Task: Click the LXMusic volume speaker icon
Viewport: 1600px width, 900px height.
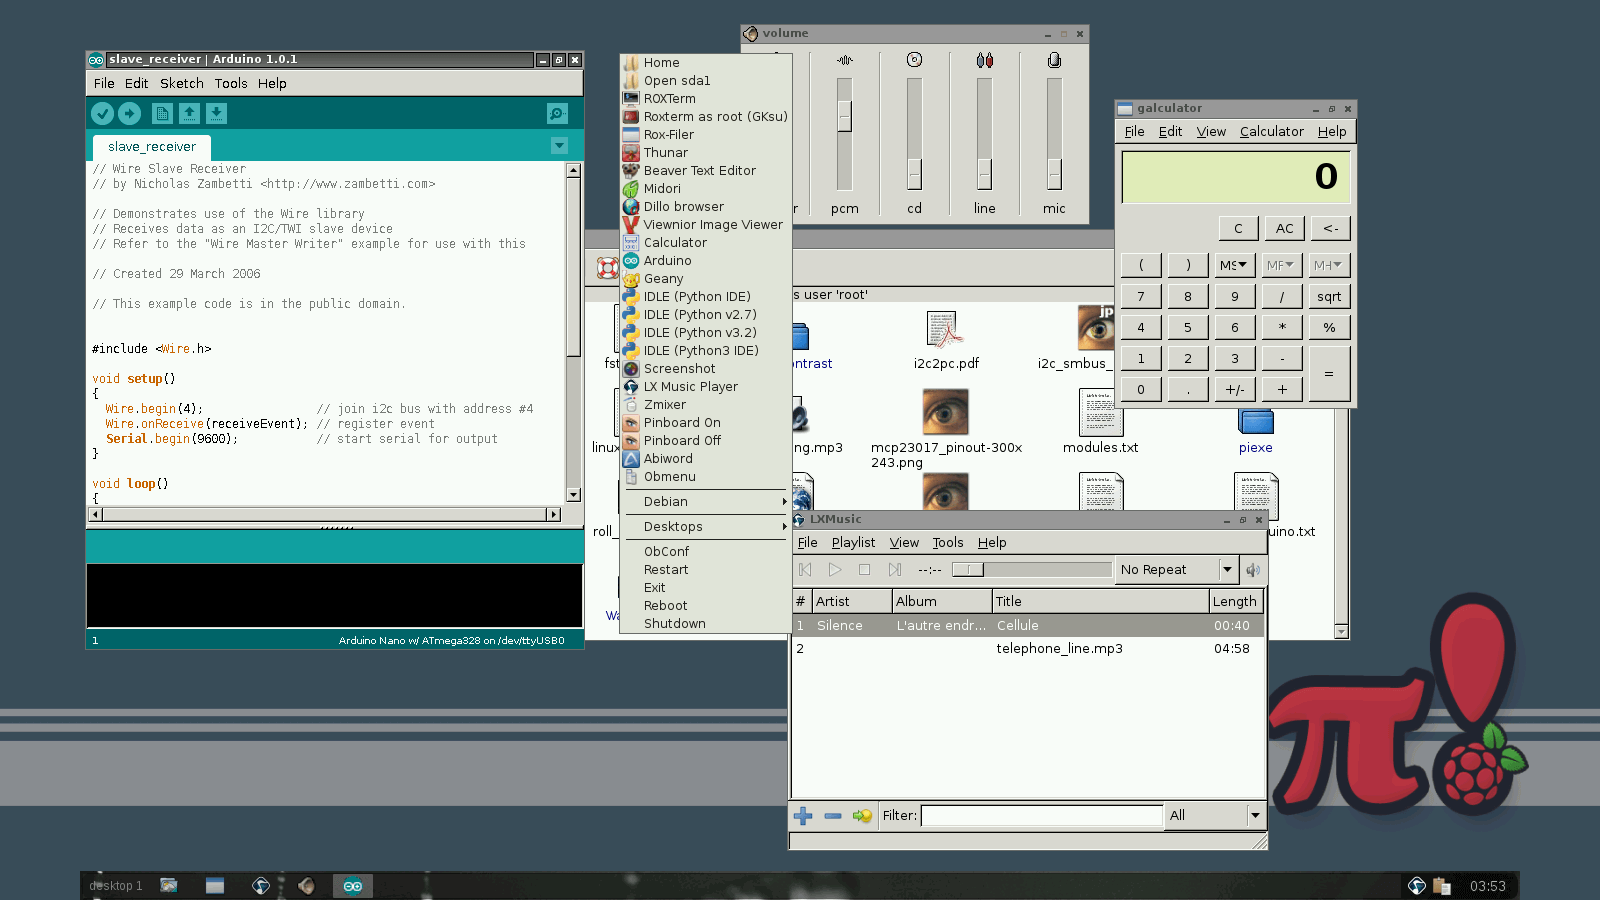Action: pos(1253,570)
